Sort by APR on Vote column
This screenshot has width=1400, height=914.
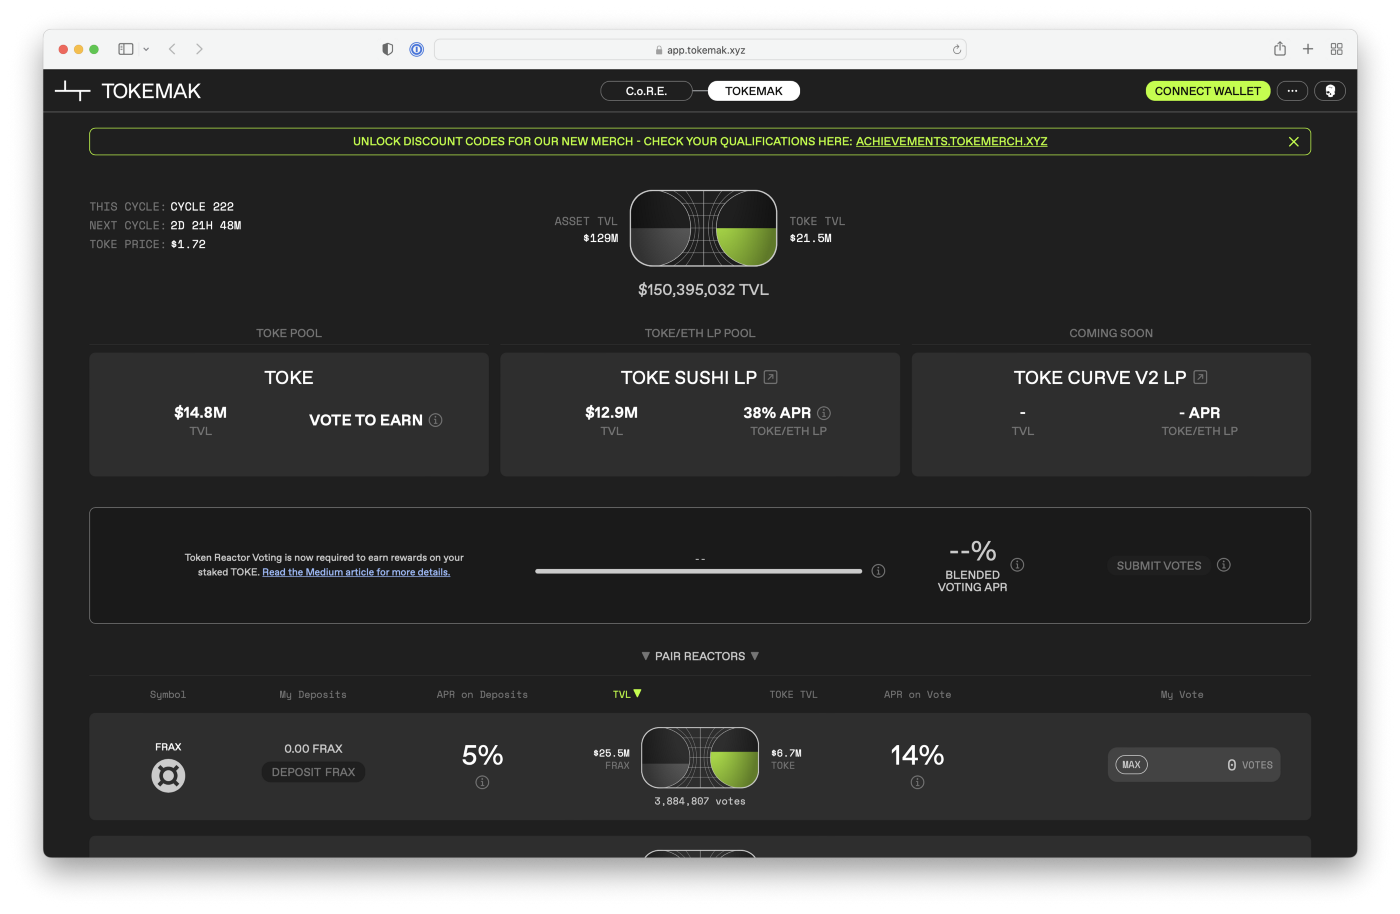pyautogui.click(x=917, y=694)
